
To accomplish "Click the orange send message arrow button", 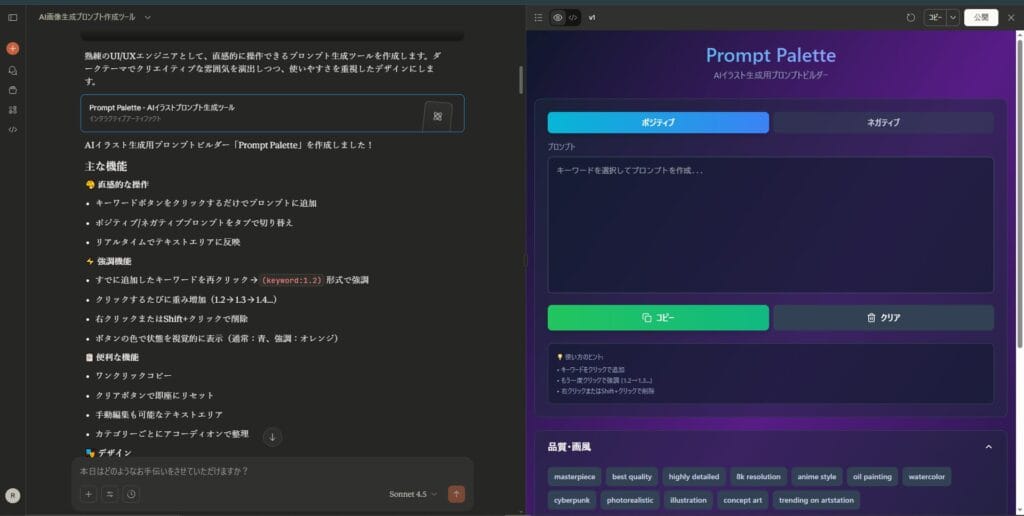I will tap(456, 494).
